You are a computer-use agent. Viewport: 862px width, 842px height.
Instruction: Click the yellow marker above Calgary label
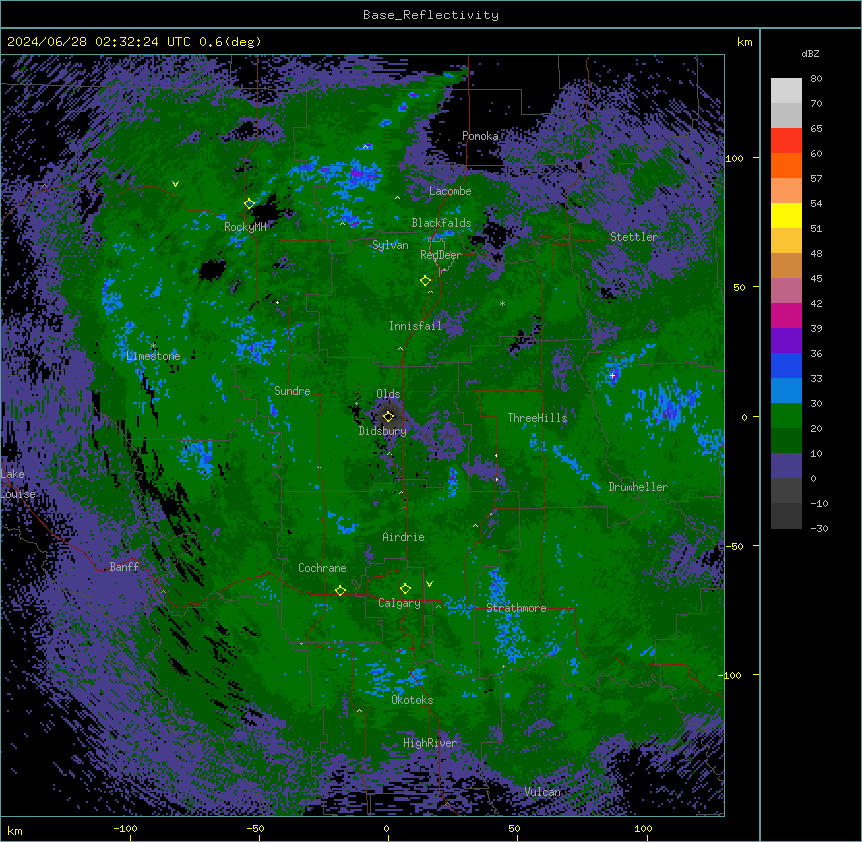[405, 589]
